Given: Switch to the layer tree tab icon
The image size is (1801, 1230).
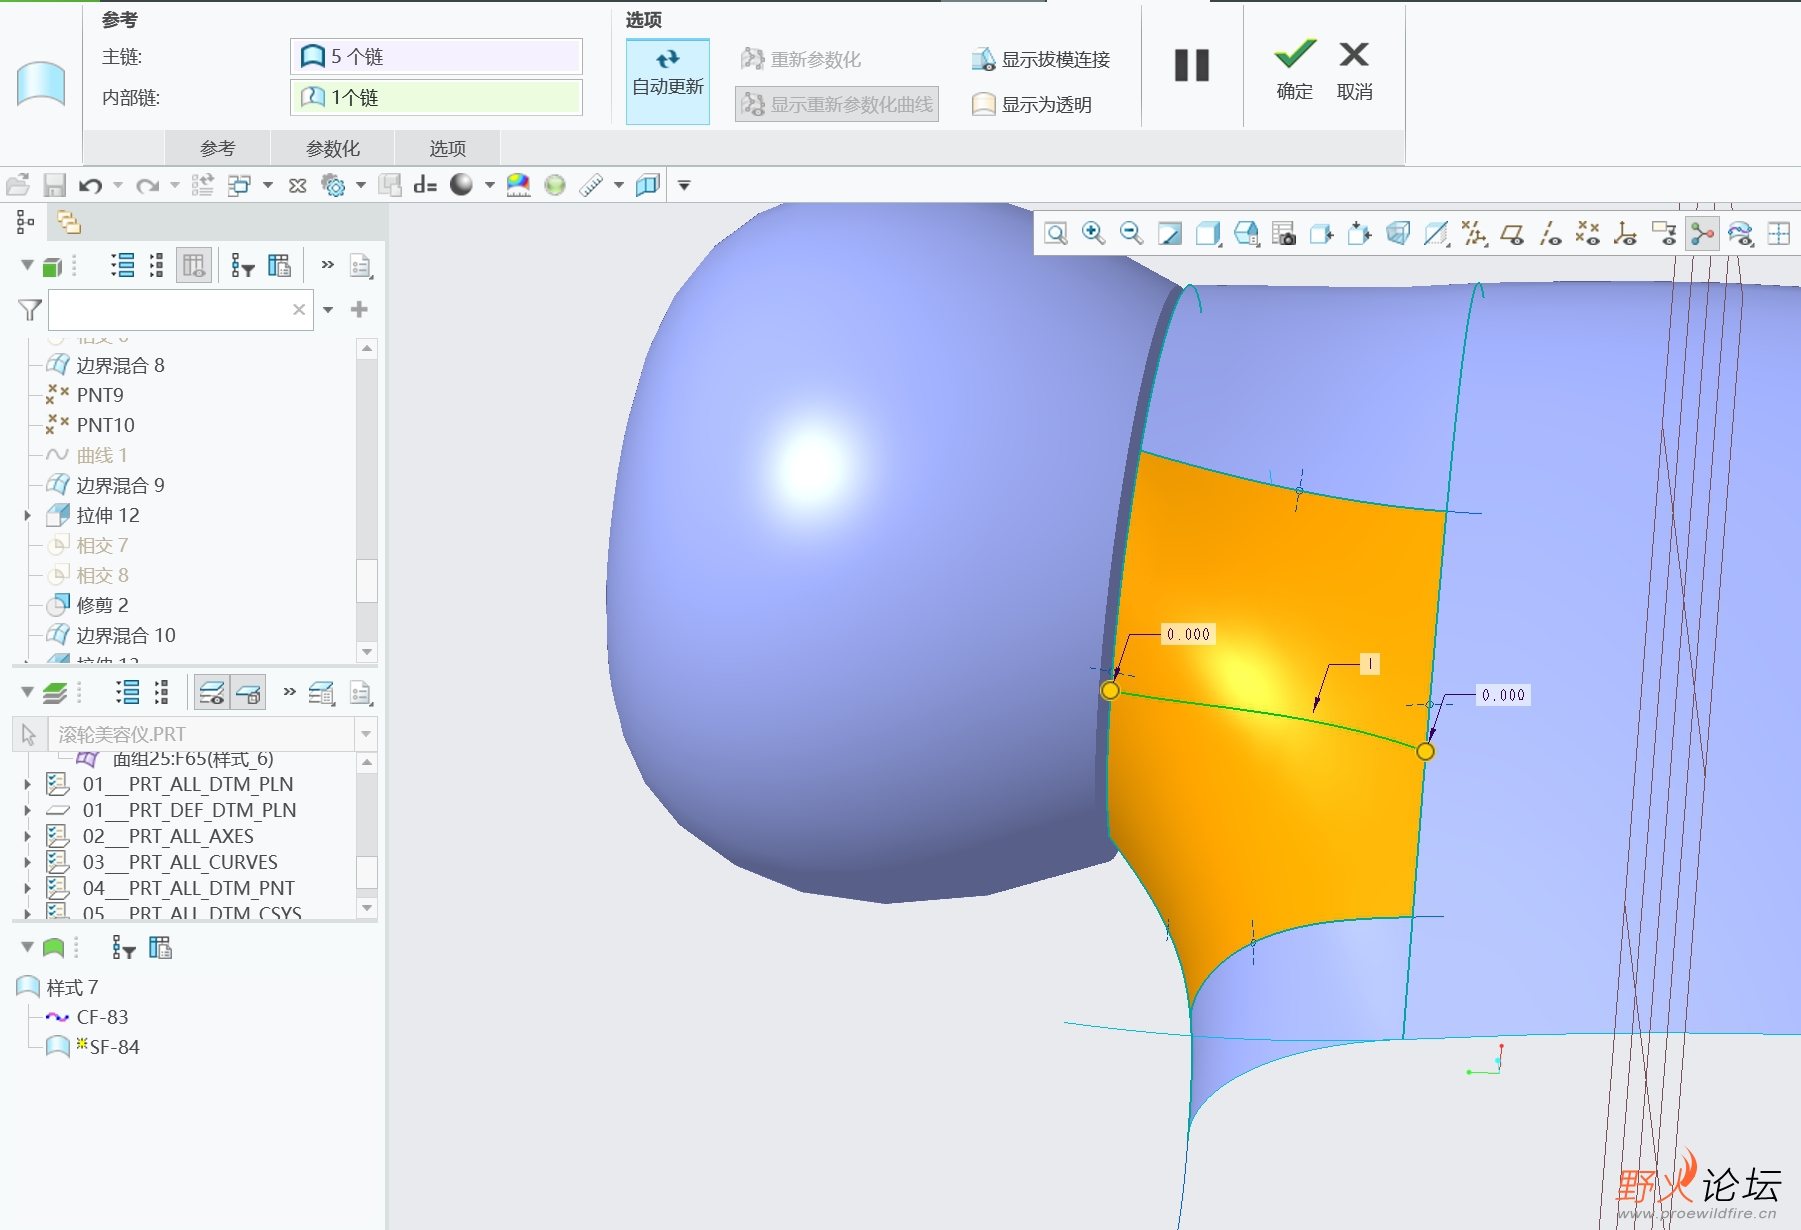Looking at the screenshot, I should [x=69, y=222].
